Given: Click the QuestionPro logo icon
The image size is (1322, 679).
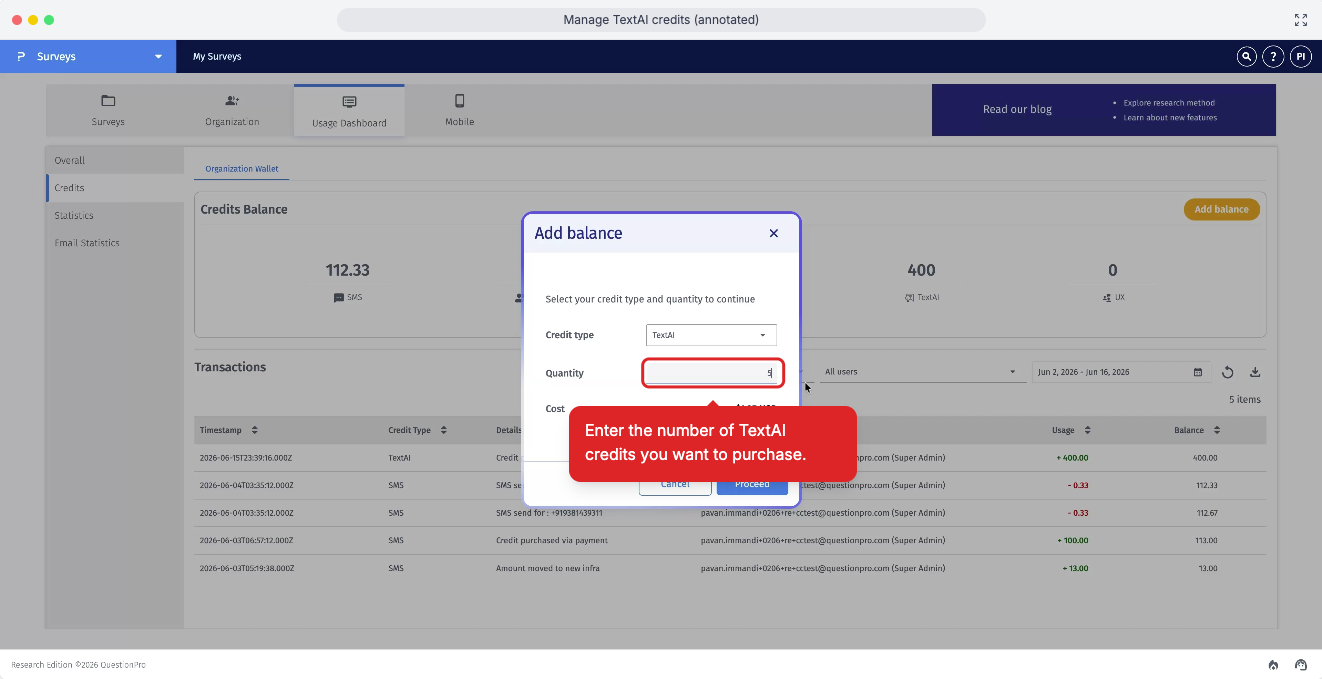Looking at the screenshot, I should pos(21,57).
